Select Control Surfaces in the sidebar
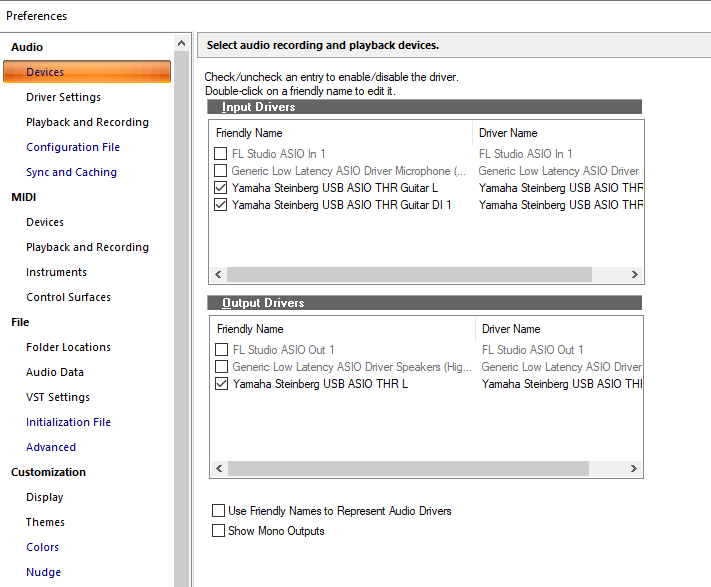 click(68, 297)
